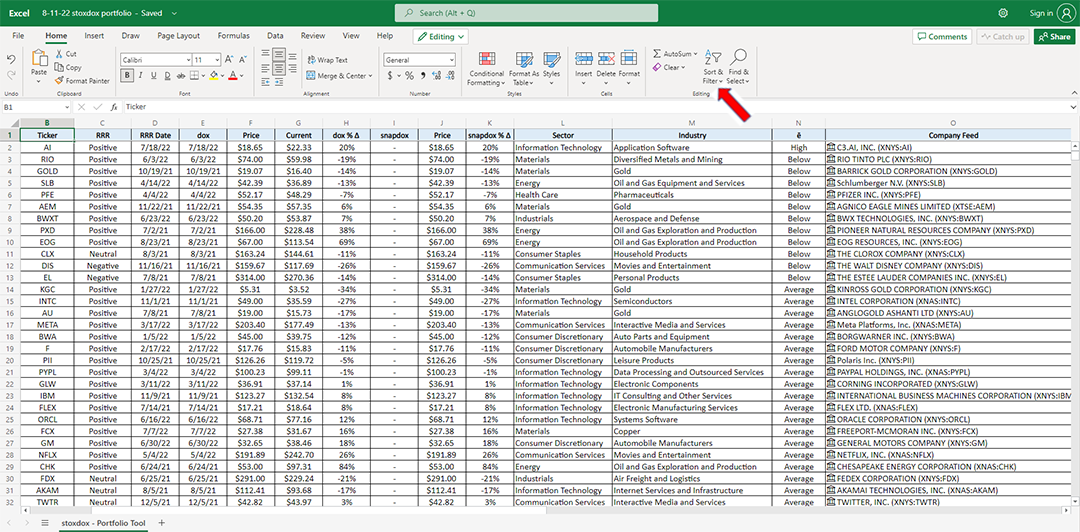The image size is (1080, 532).
Task: Toggle Wrap Text
Action: (327, 60)
